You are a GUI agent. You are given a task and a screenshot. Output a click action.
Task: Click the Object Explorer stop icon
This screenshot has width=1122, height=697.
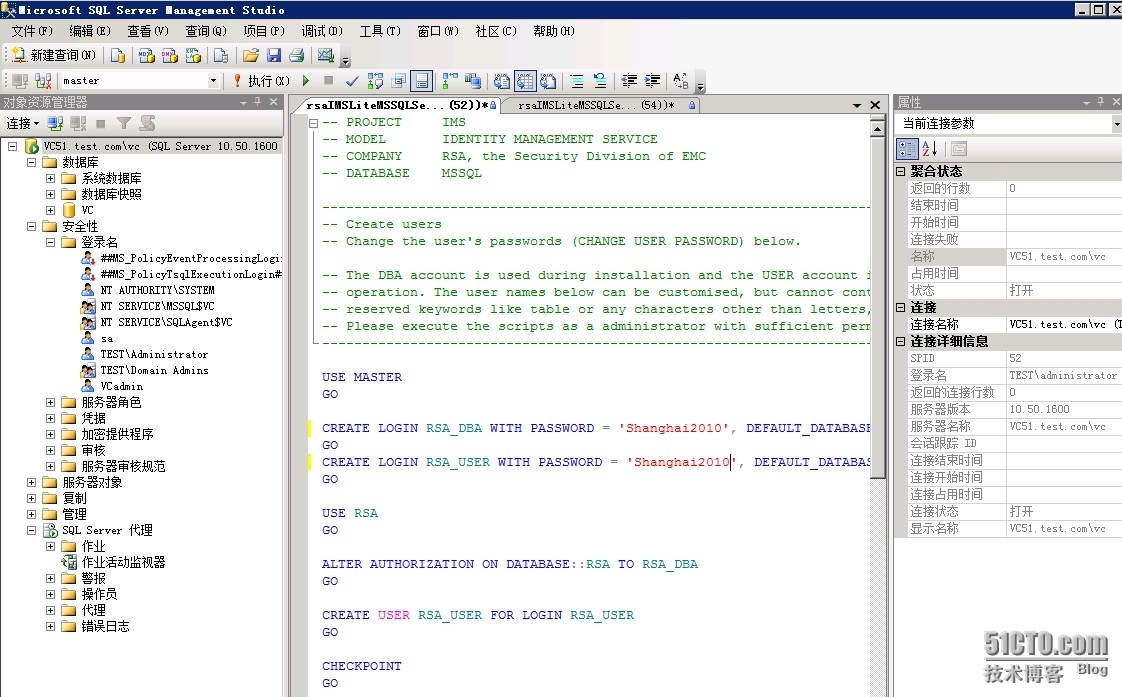coord(101,124)
